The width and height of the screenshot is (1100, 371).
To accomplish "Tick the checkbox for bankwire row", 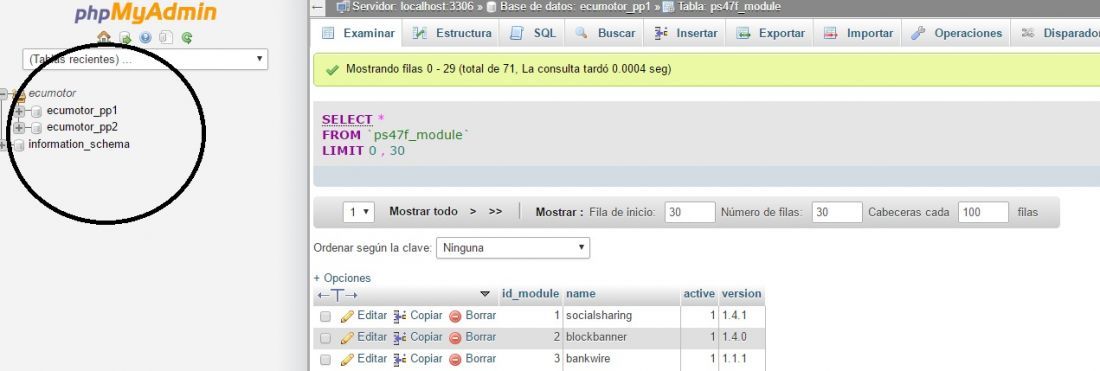I will [326, 360].
